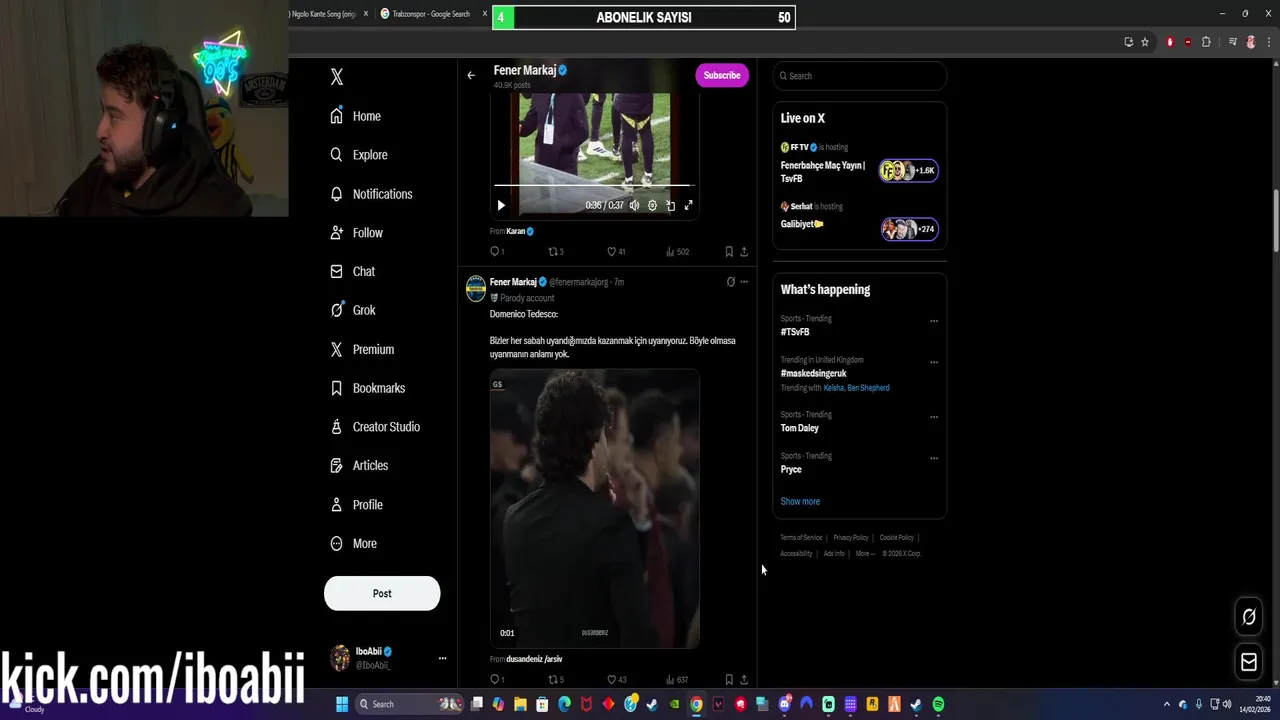Play the top video
The width and height of the screenshot is (1280, 720).
501,205
